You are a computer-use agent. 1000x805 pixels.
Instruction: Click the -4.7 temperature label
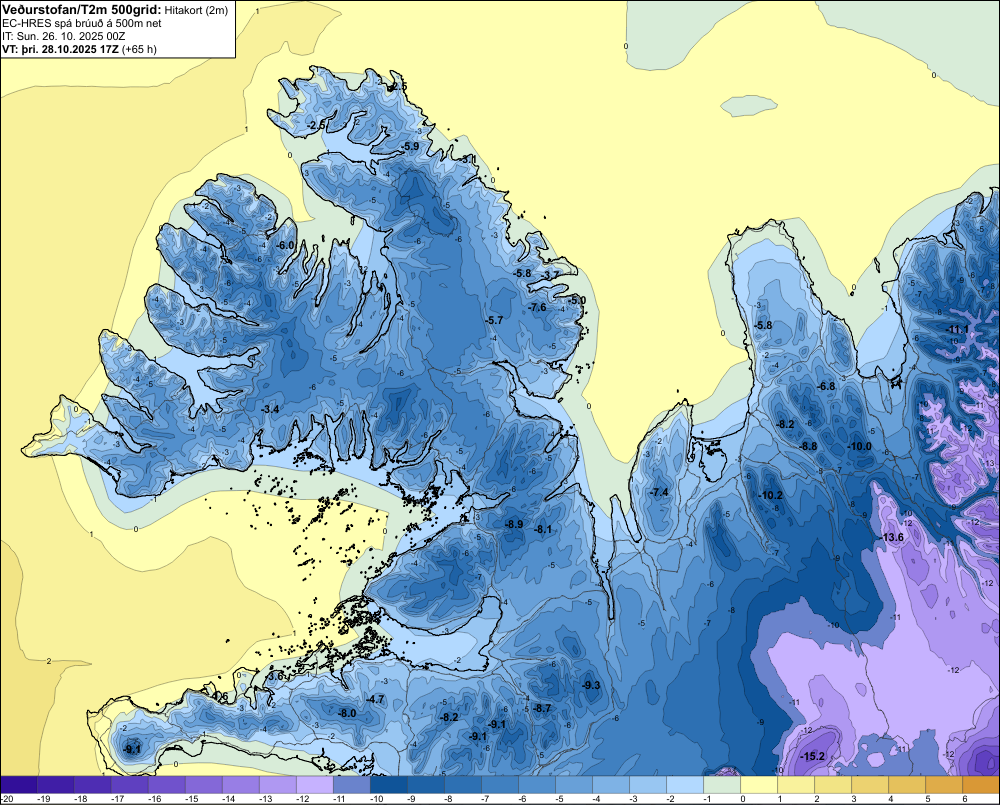(x=376, y=700)
